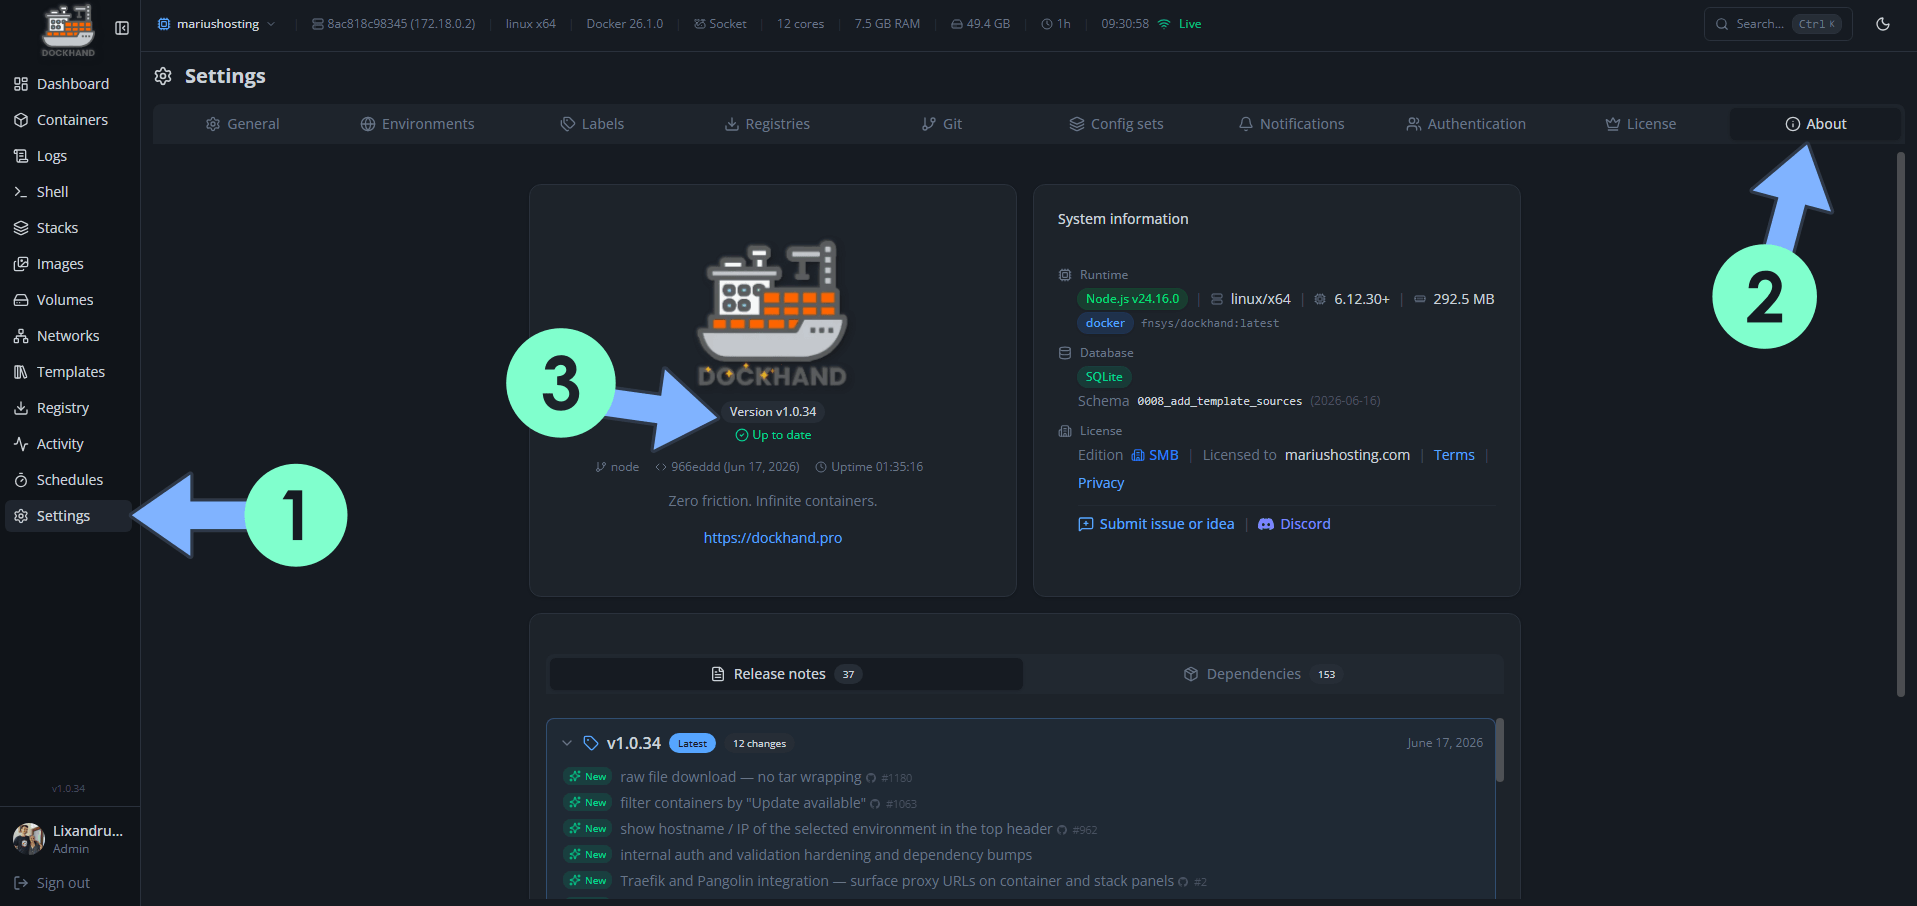
Task: Open the License tab
Action: pyautogui.click(x=1640, y=124)
